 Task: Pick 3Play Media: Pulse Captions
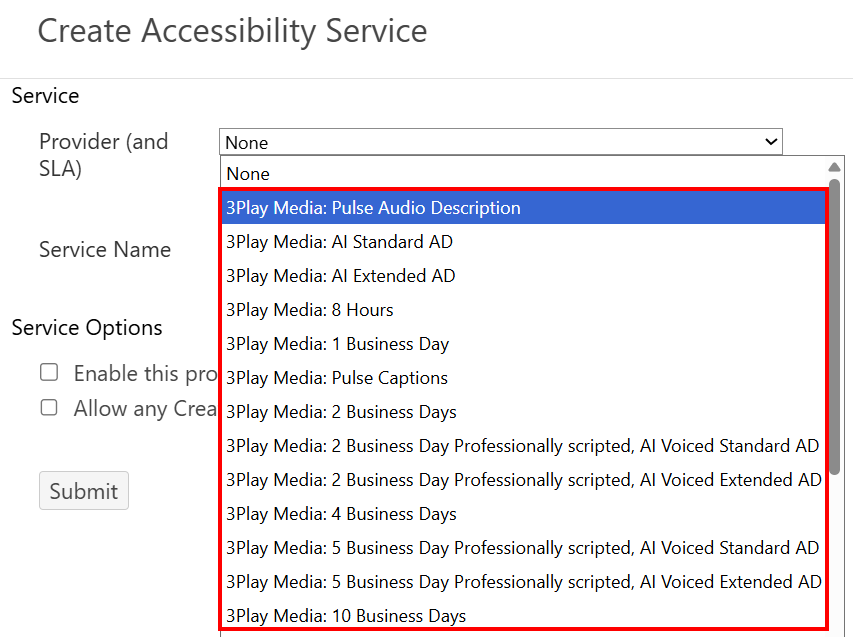pyautogui.click(x=523, y=378)
